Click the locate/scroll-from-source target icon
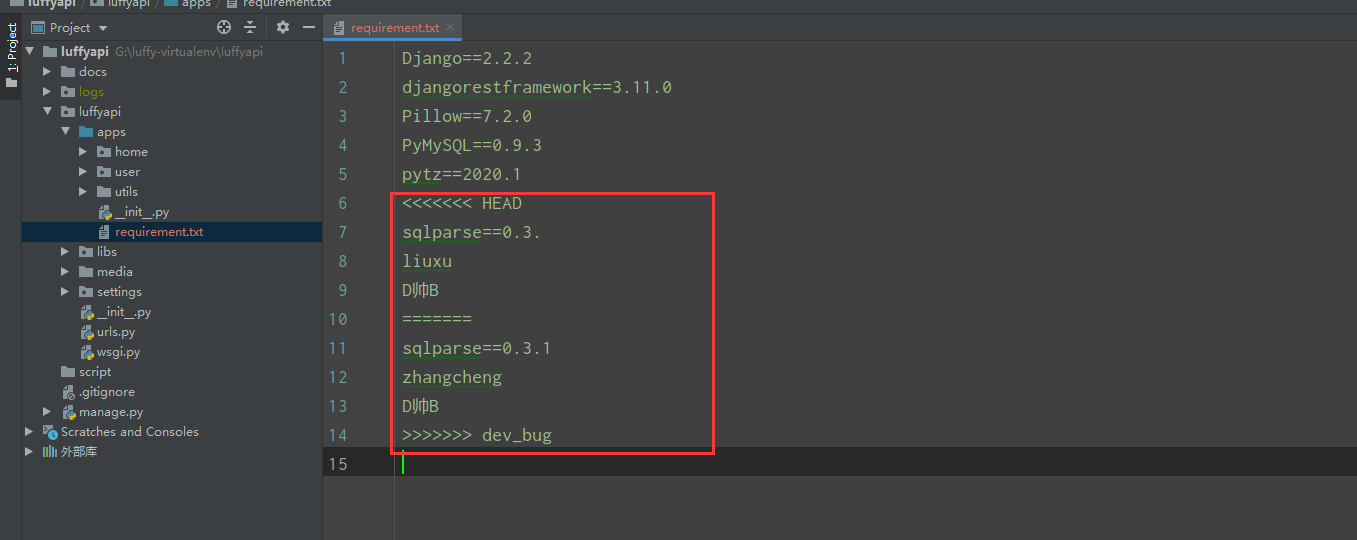The image size is (1357, 540). coord(224,27)
